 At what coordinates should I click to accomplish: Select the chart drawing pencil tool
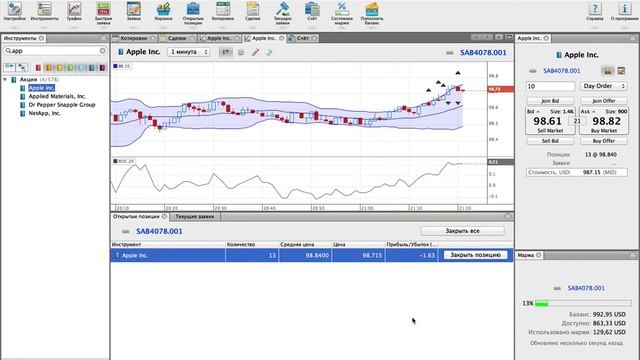pyautogui.click(x=255, y=52)
